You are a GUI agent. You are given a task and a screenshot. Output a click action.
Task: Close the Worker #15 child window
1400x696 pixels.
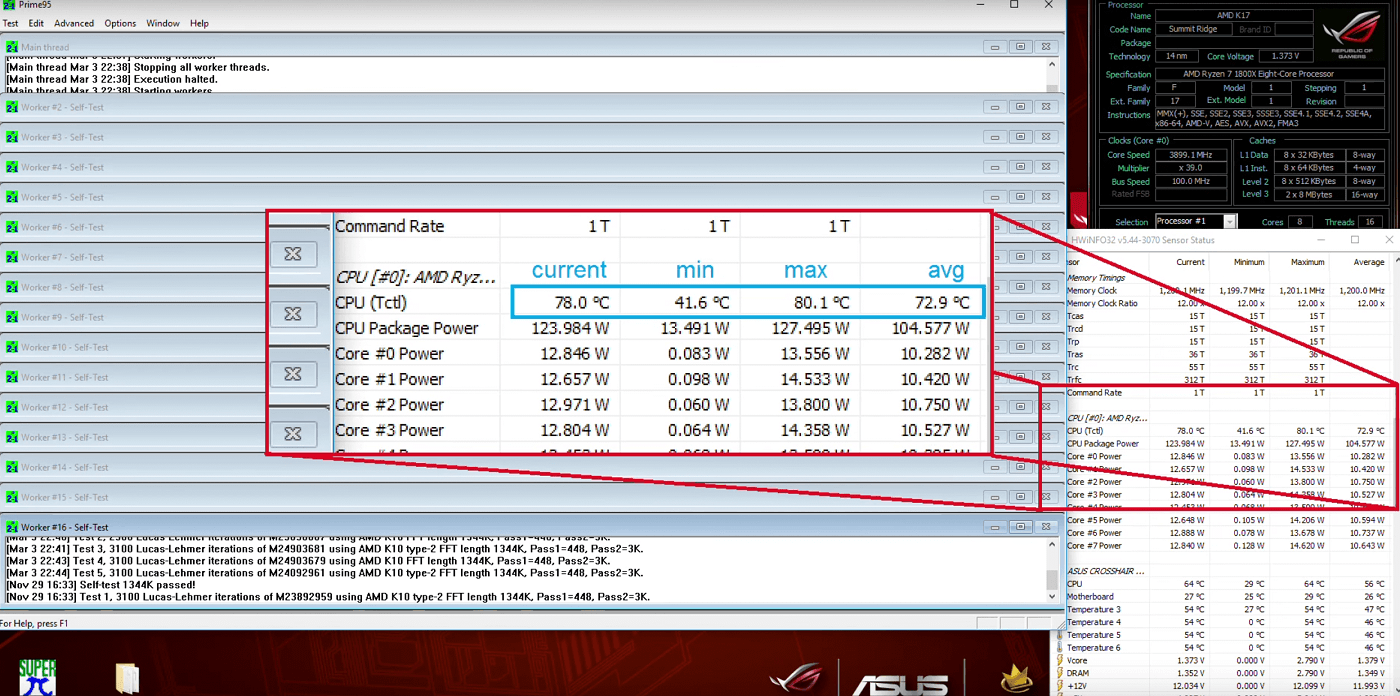(x=1045, y=497)
